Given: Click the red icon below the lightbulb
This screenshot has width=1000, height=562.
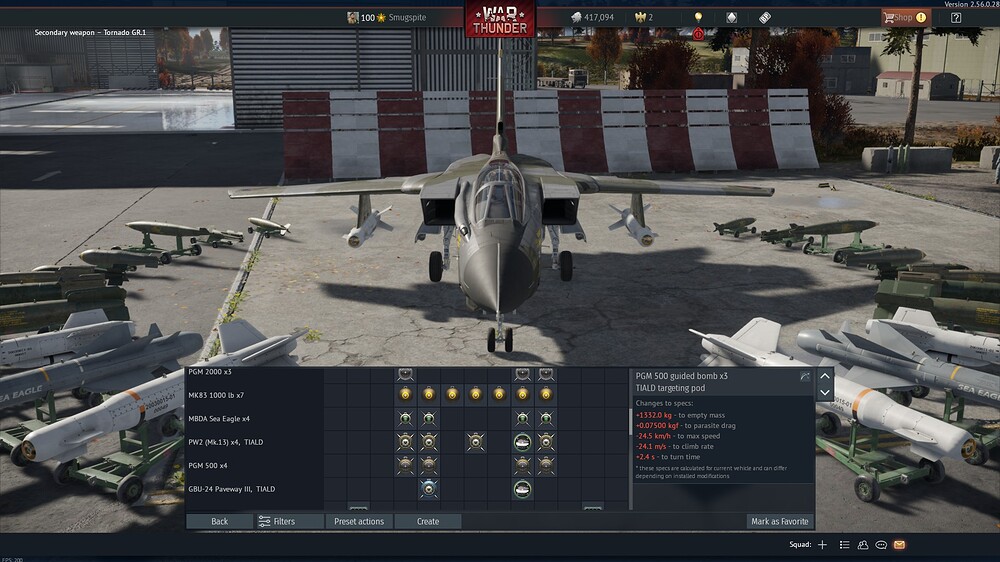Looking at the screenshot, I should 698,33.
